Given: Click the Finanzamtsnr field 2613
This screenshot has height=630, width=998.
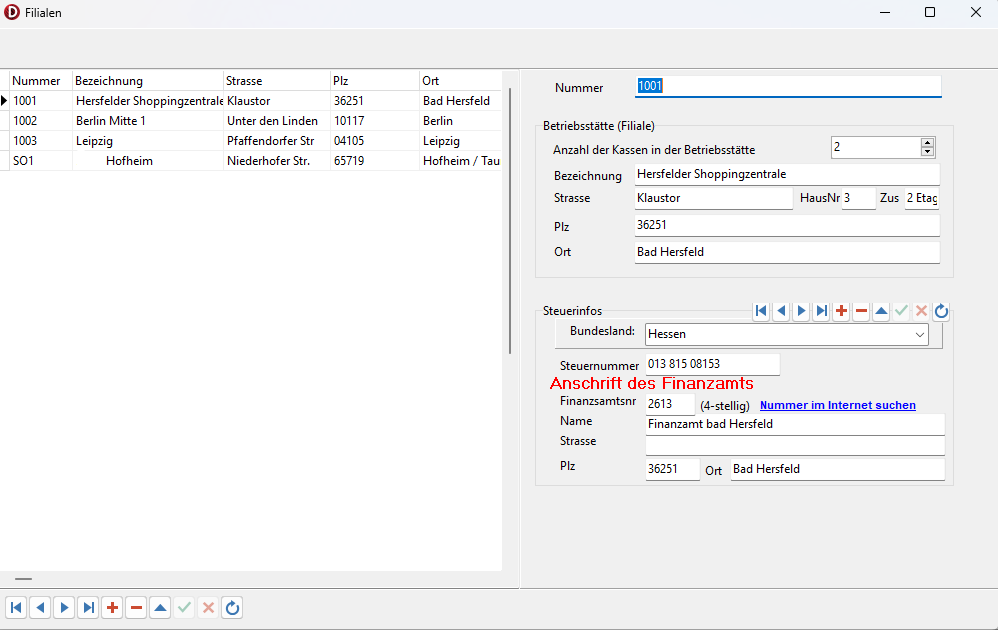Looking at the screenshot, I should coord(670,404).
